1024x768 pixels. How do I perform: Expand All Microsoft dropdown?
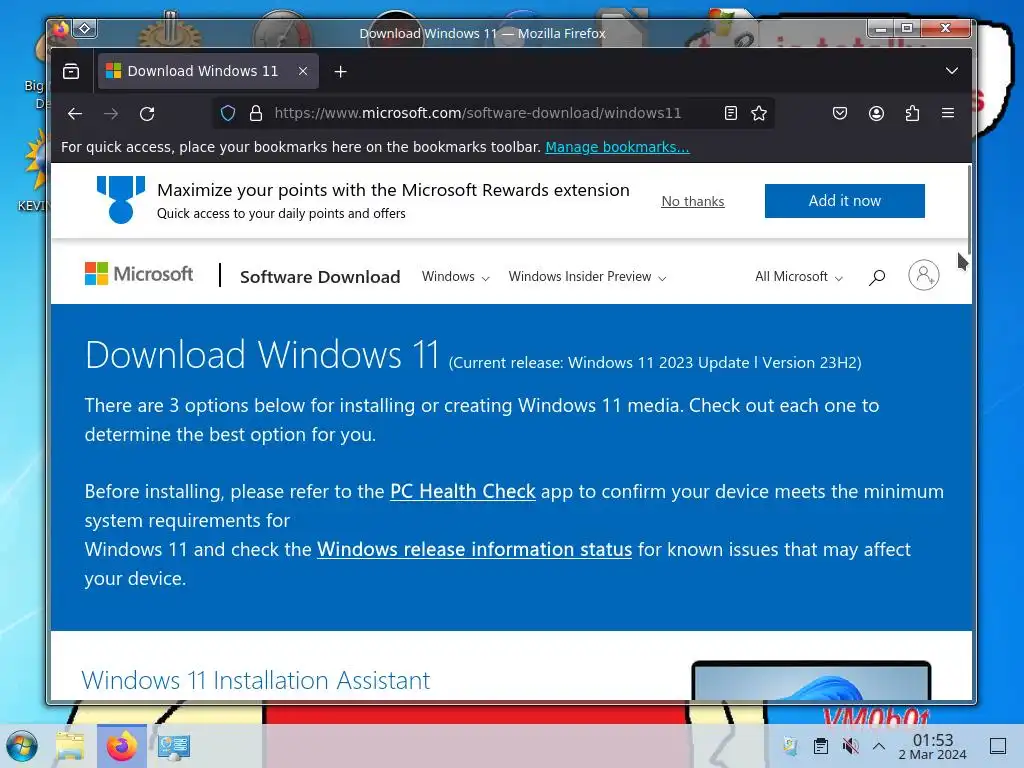tap(799, 277)
